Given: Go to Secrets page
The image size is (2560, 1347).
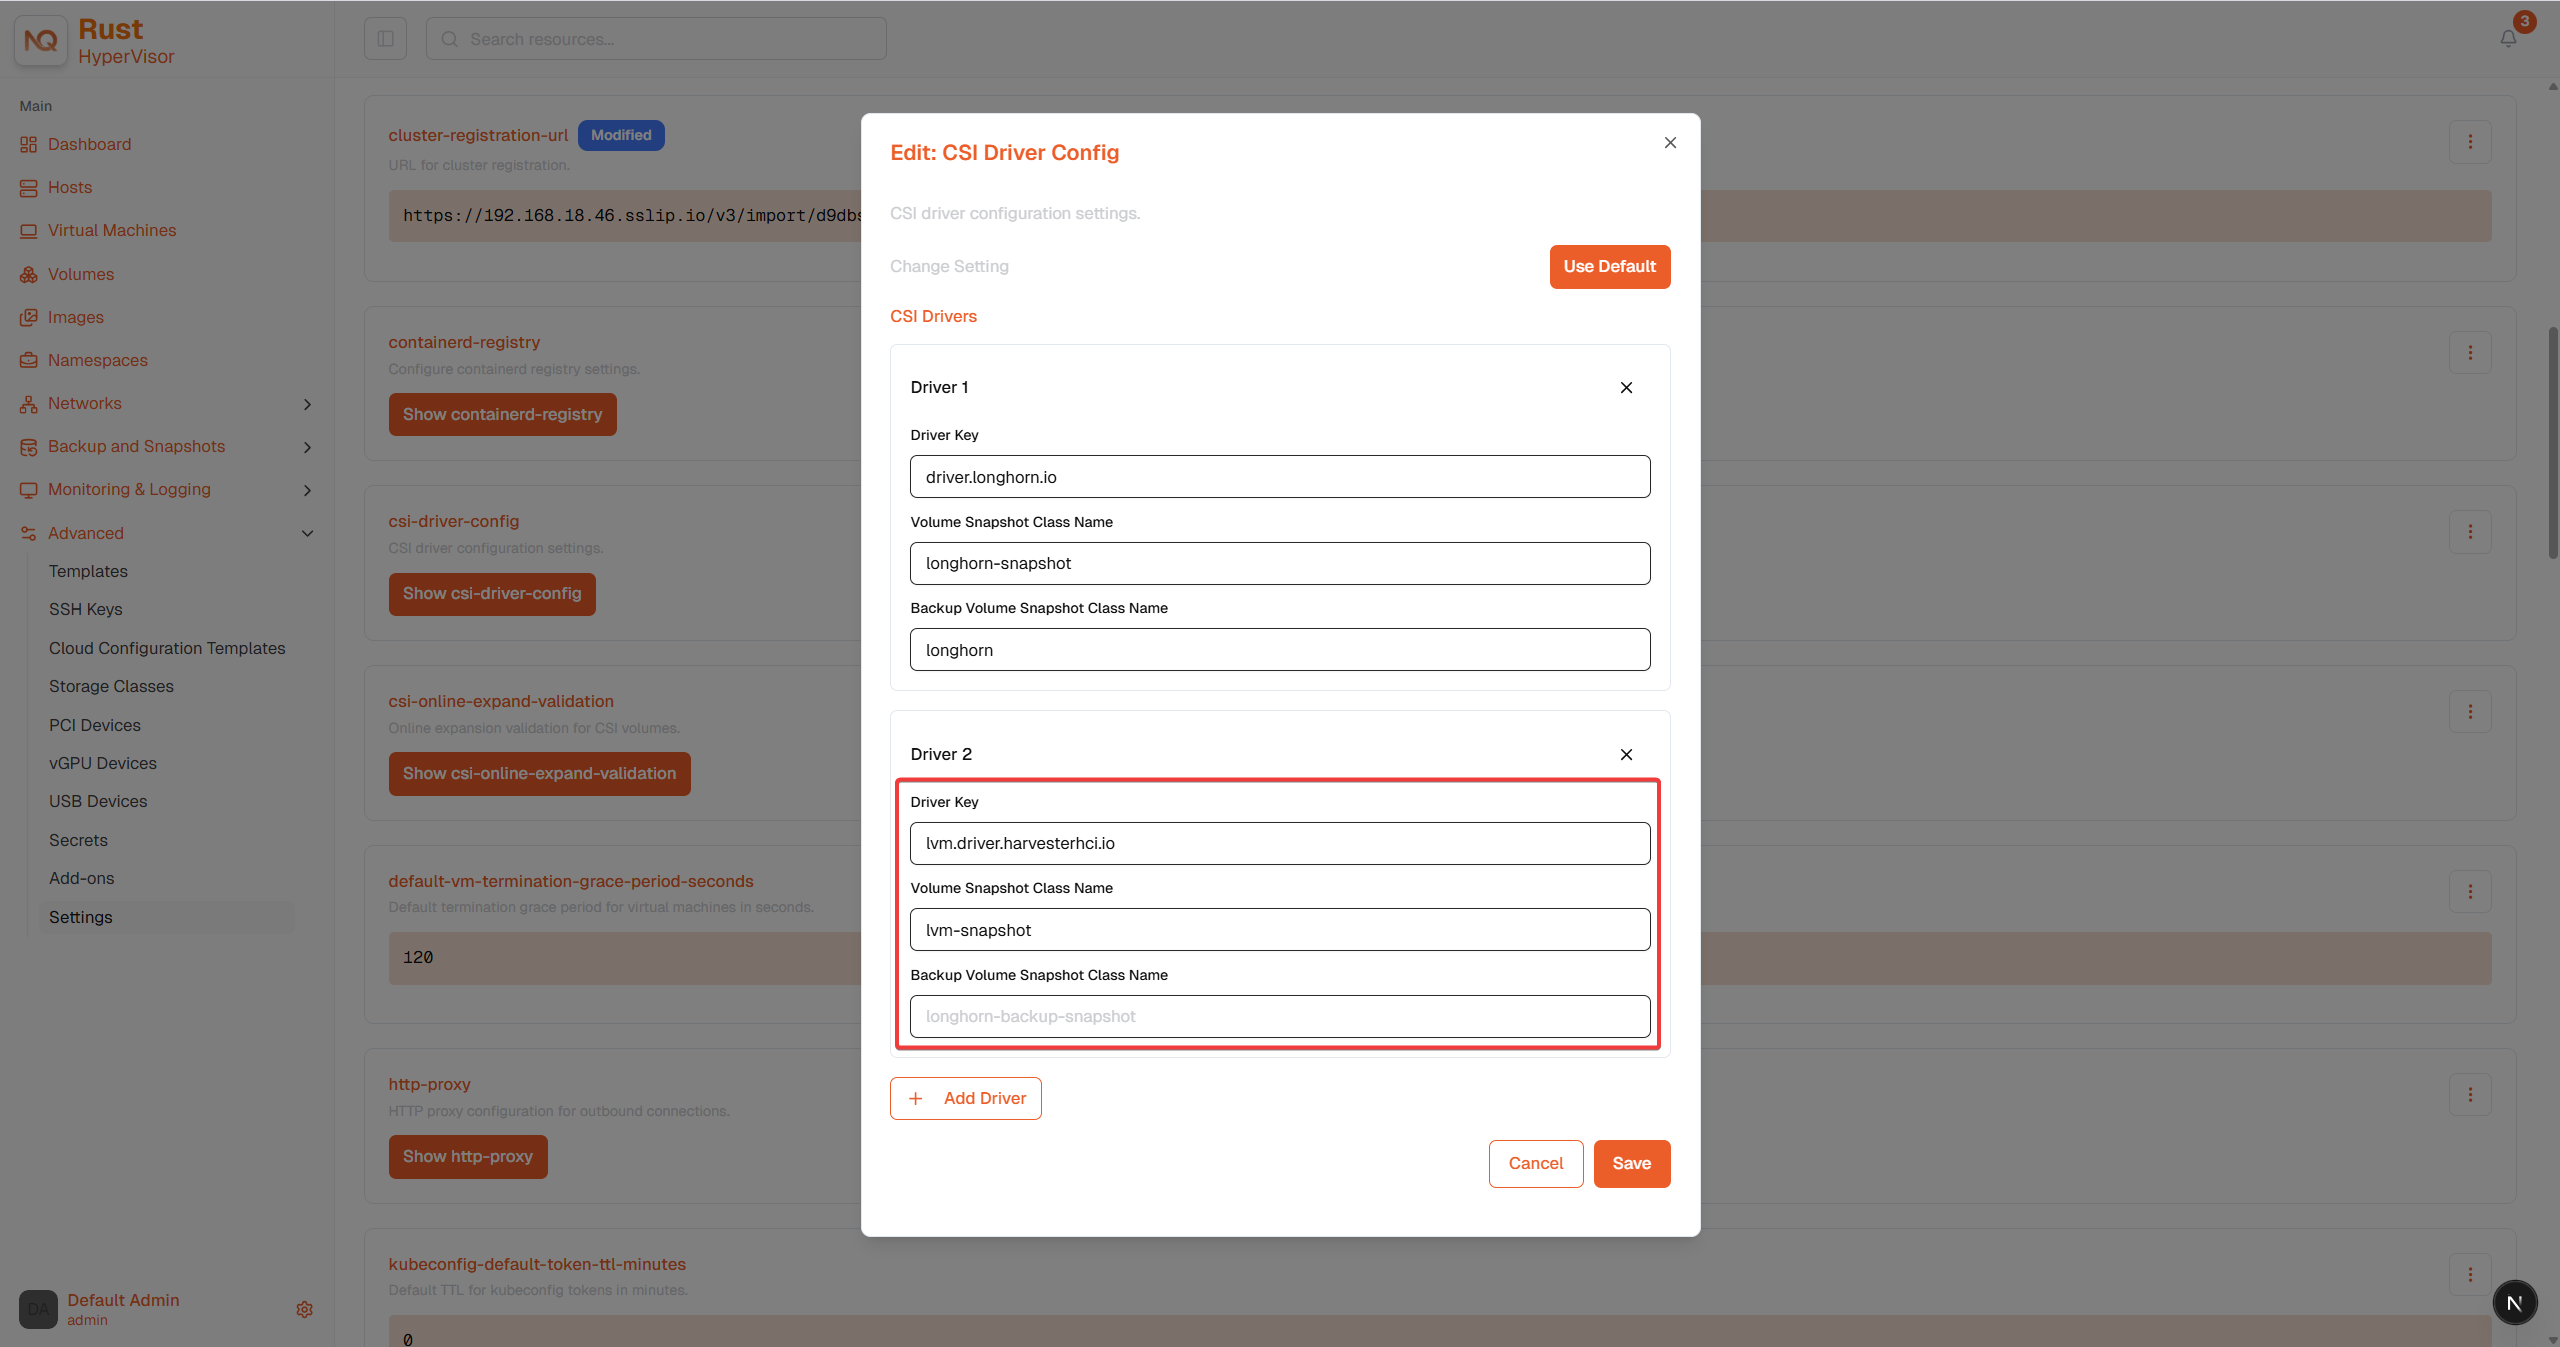Looking at the screenshot, I should click(78, 840).
